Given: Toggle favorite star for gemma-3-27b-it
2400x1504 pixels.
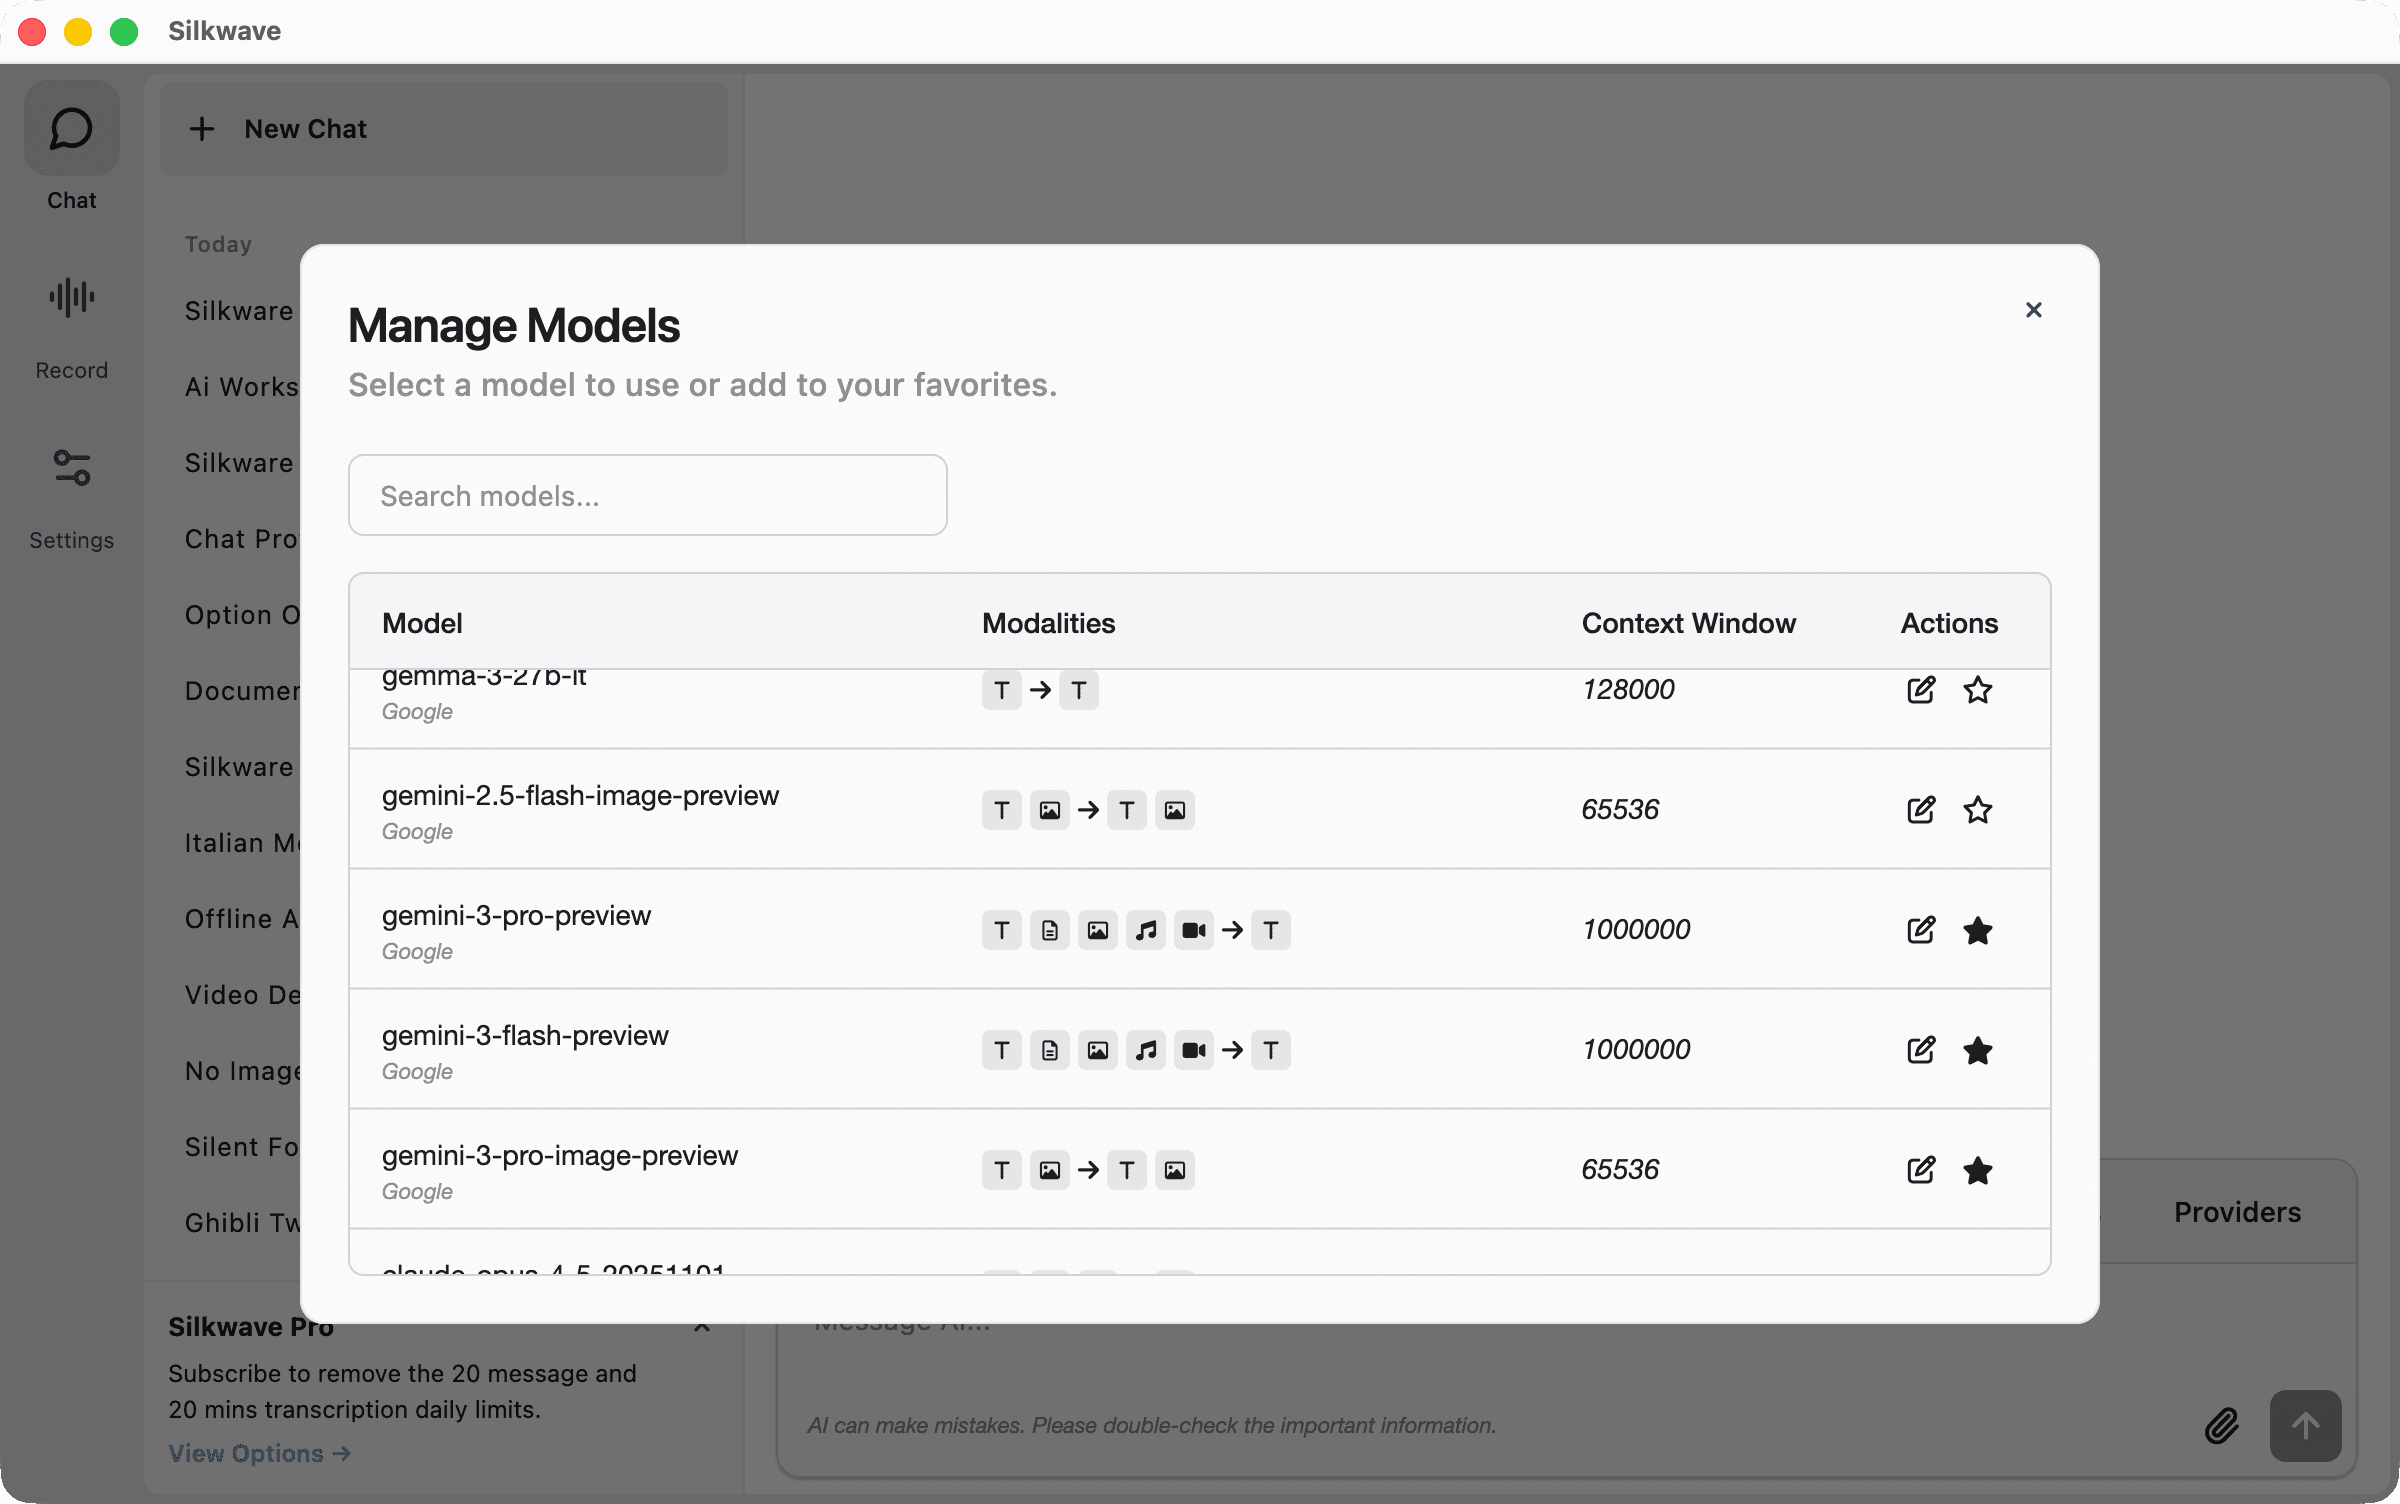Looking at the screenshot, I should pyautogui.click(x=1977, y=690).
